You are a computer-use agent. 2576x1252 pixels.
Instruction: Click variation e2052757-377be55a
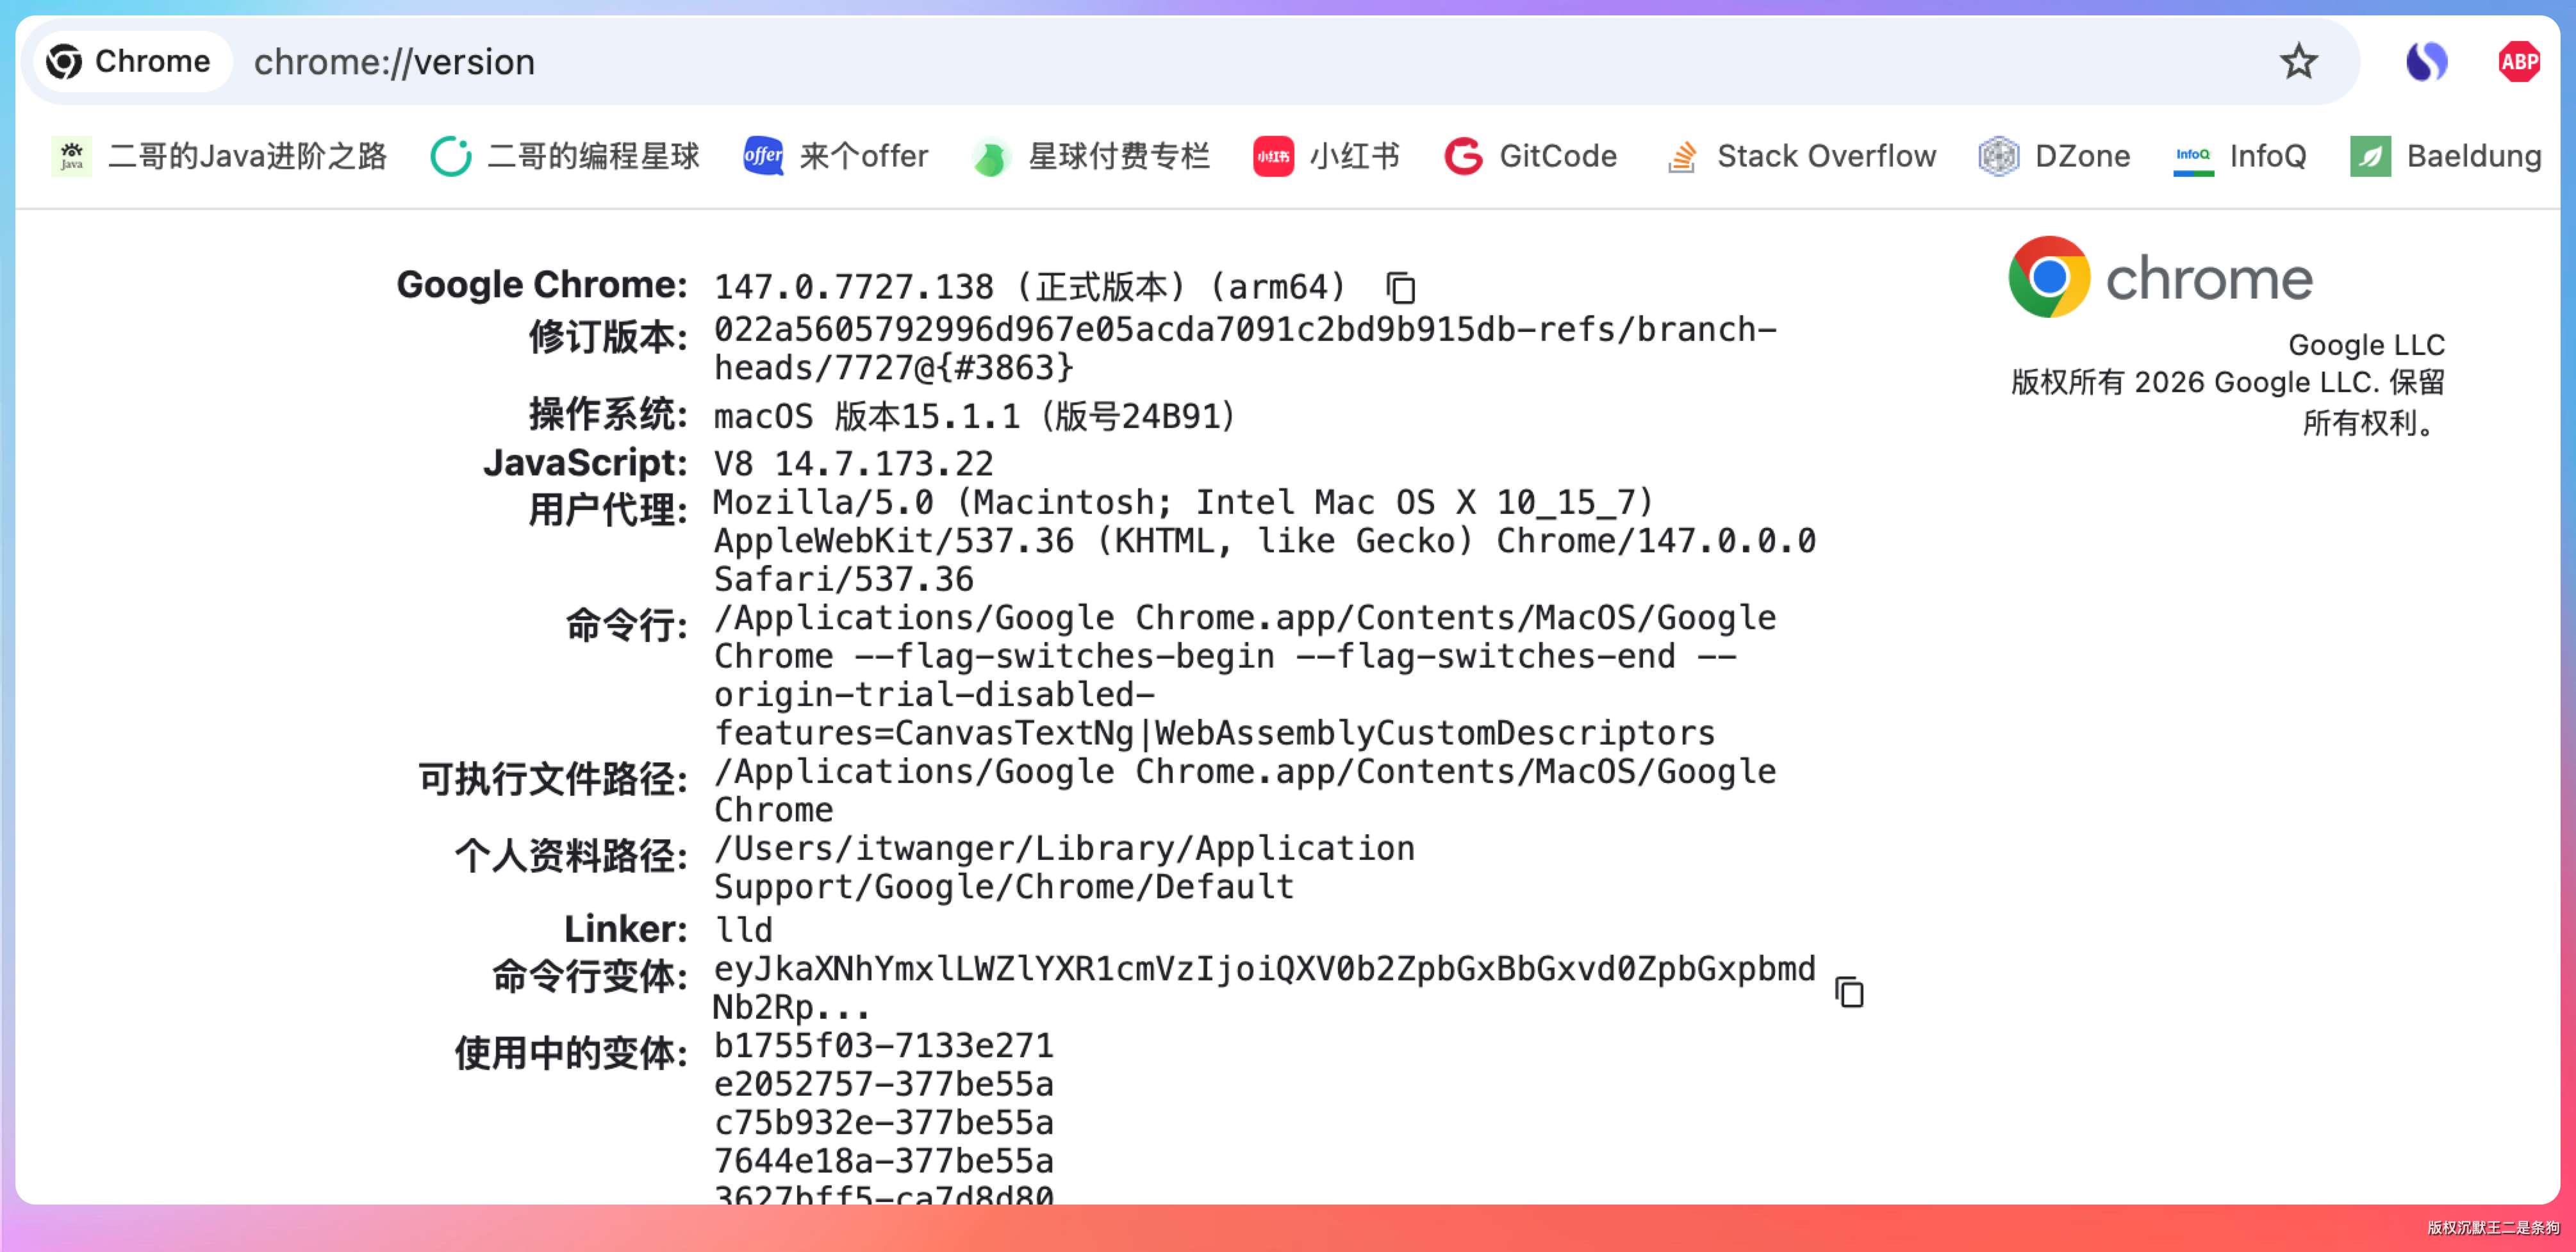(884, 1084)
